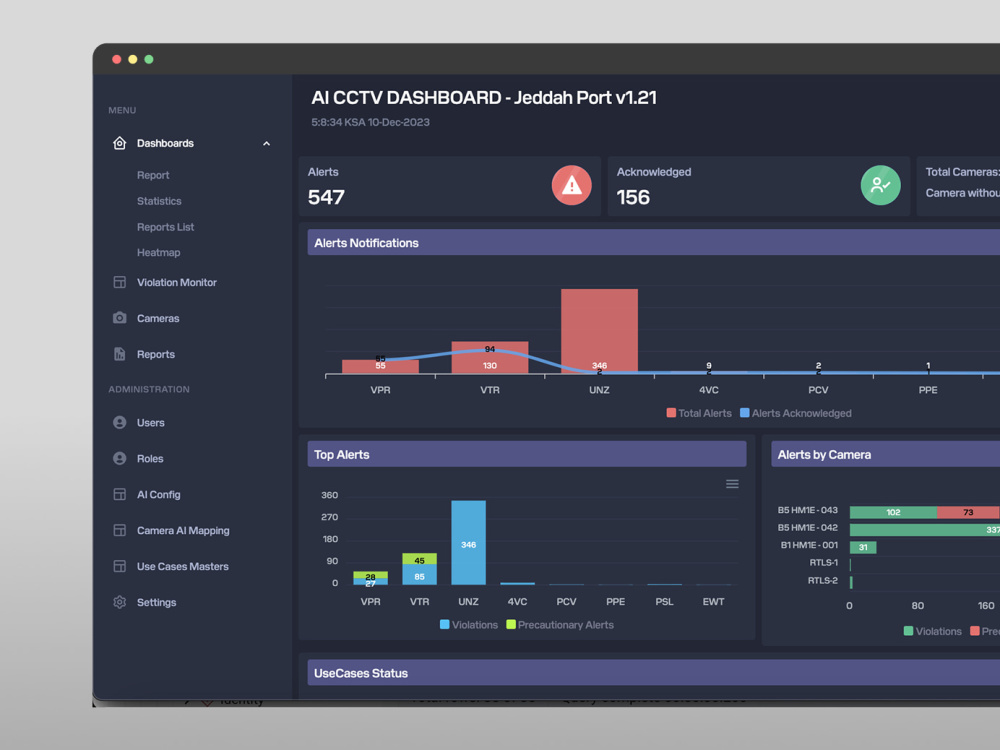Open Roles administration page
1000x750 pixels.
coord(150,459)
